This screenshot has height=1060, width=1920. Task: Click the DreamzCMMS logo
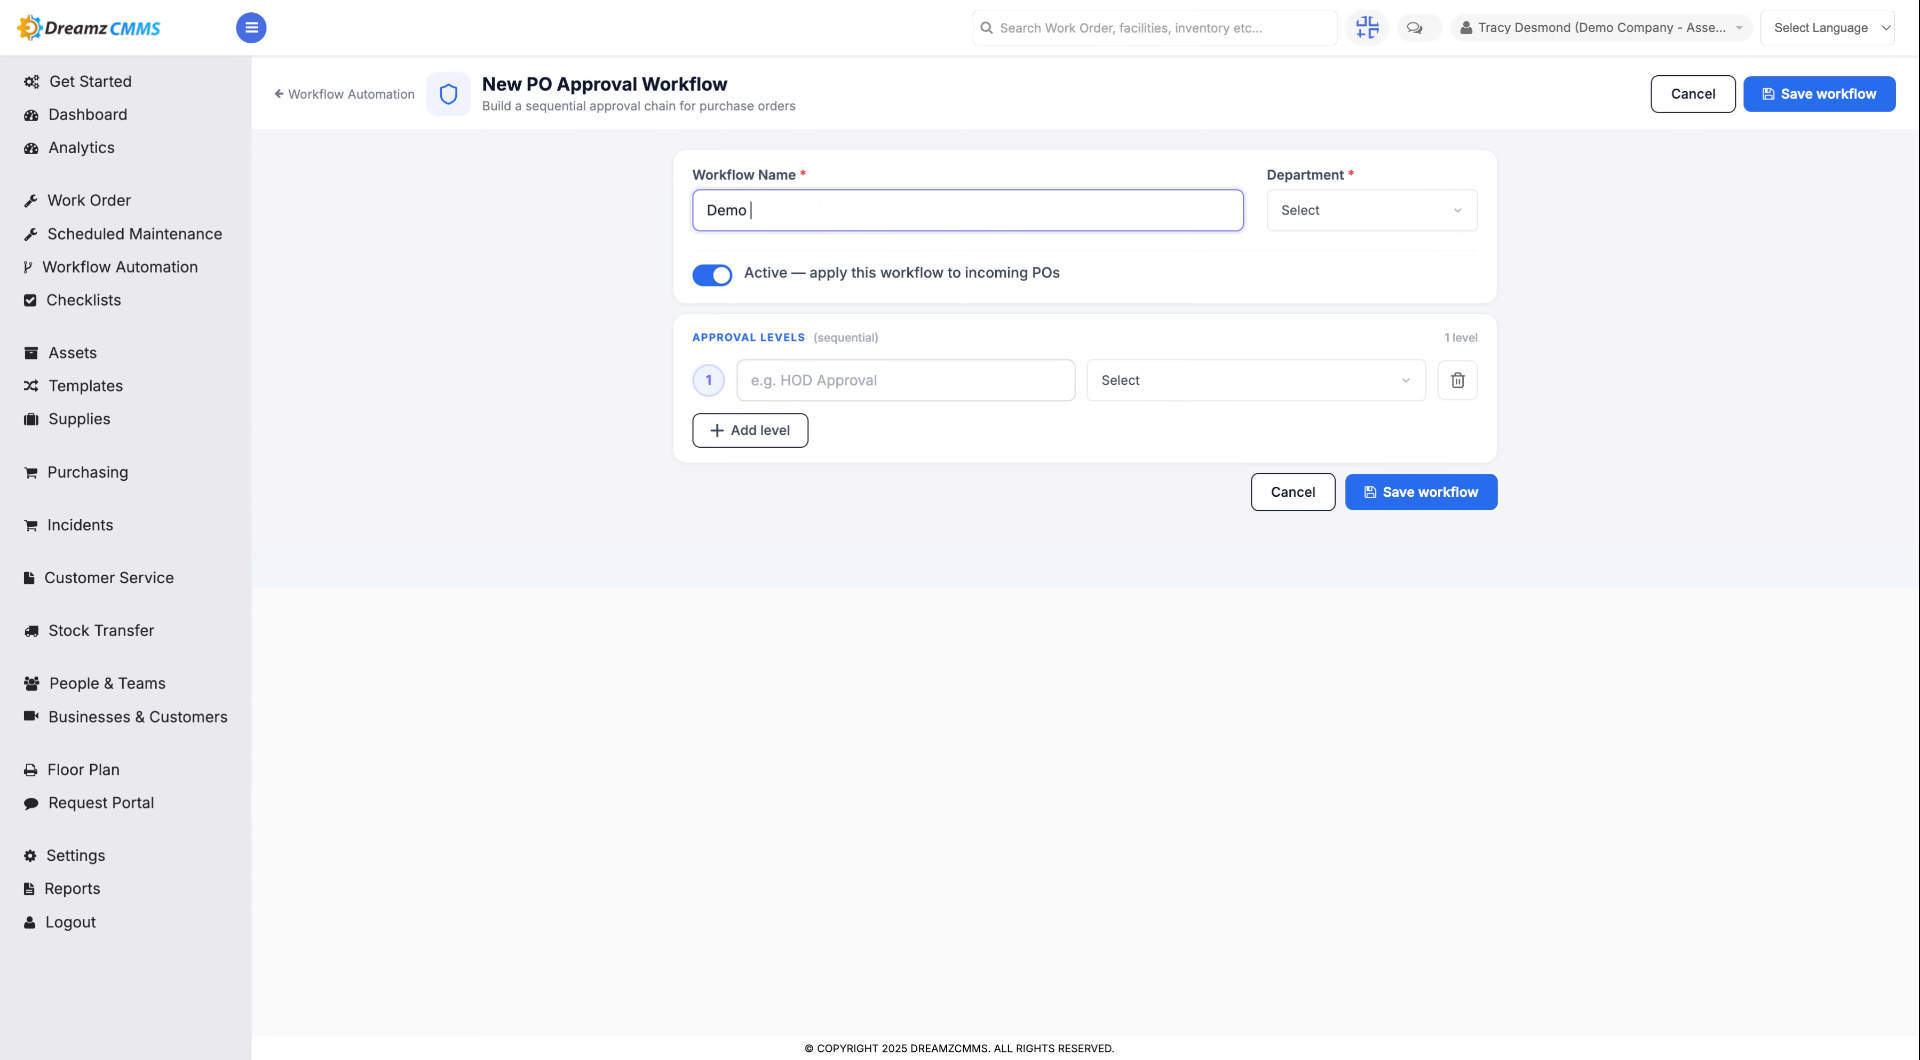pyautogui.click(x=89, y=28)
